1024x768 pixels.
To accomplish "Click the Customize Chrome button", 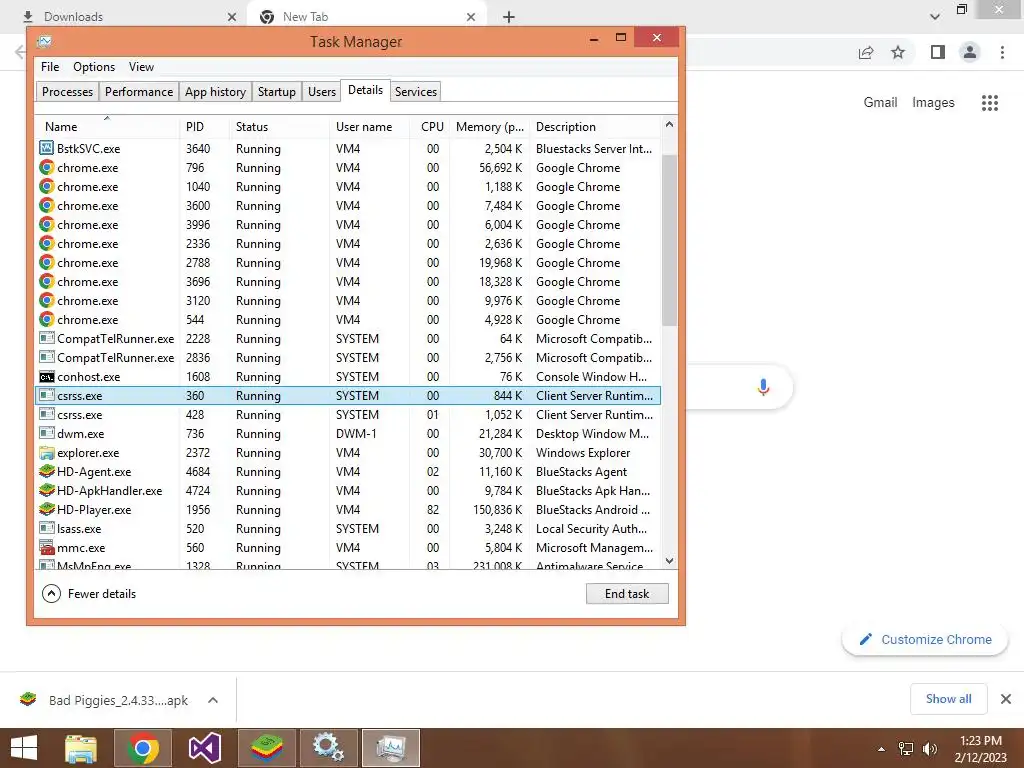I will (925, 639).
